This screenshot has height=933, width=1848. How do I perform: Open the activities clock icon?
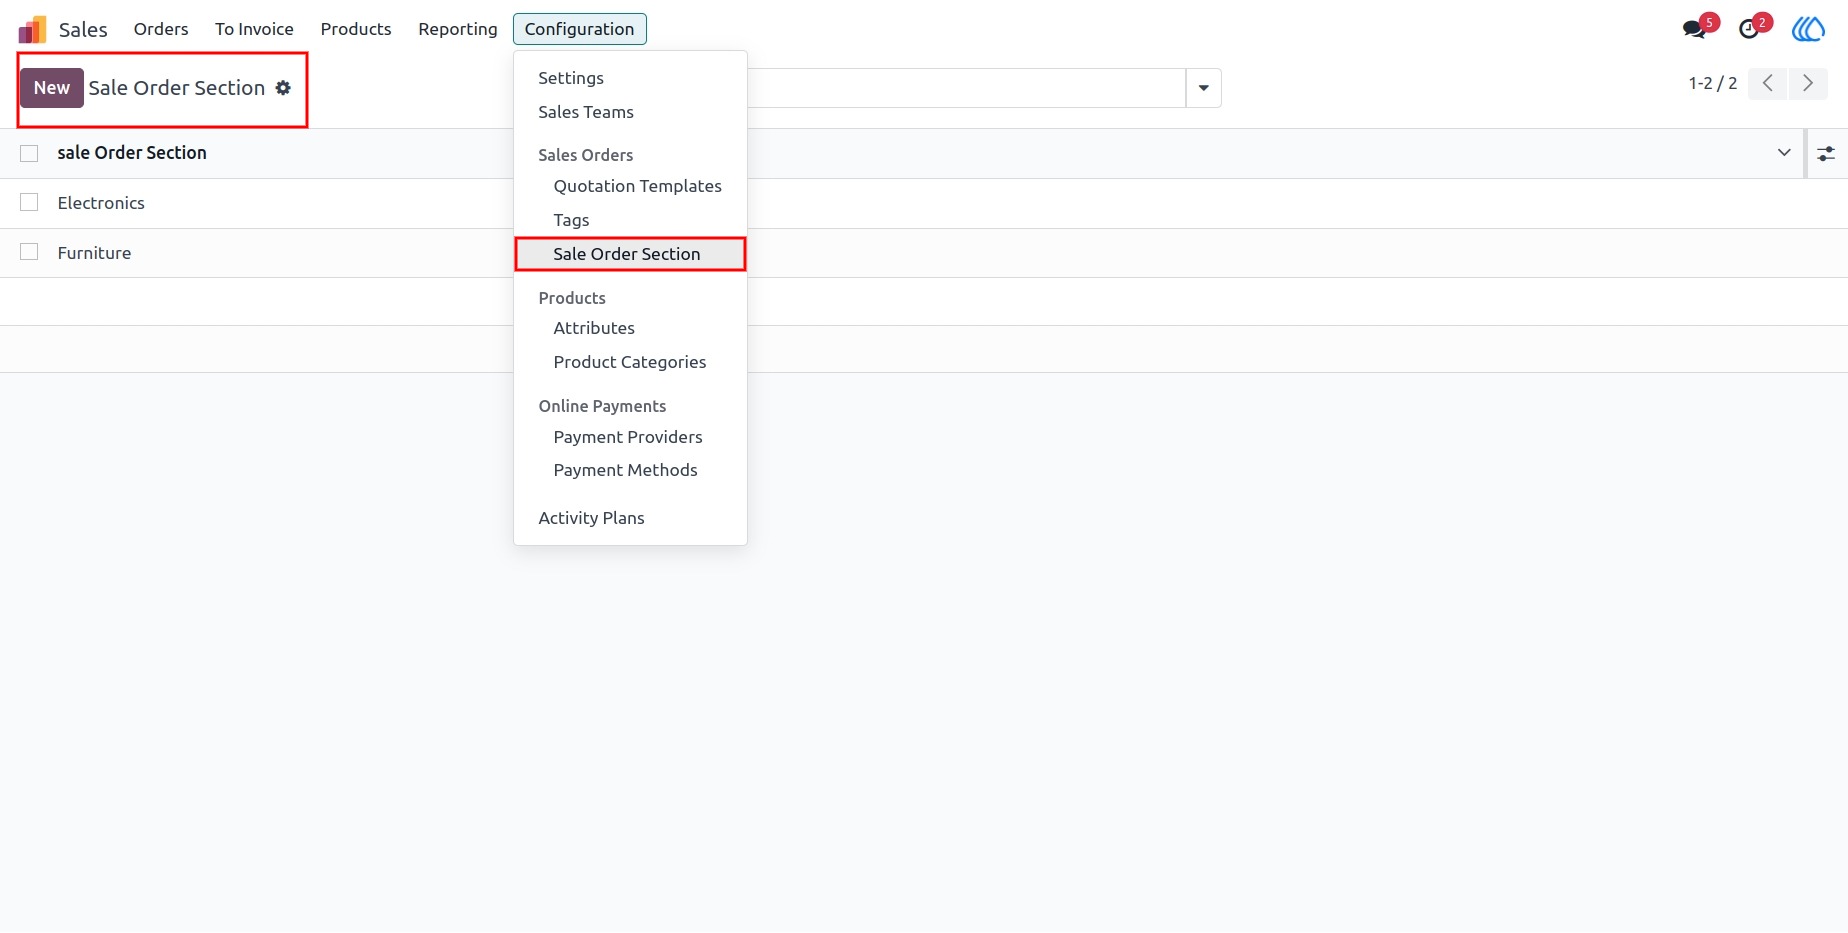1749,29
